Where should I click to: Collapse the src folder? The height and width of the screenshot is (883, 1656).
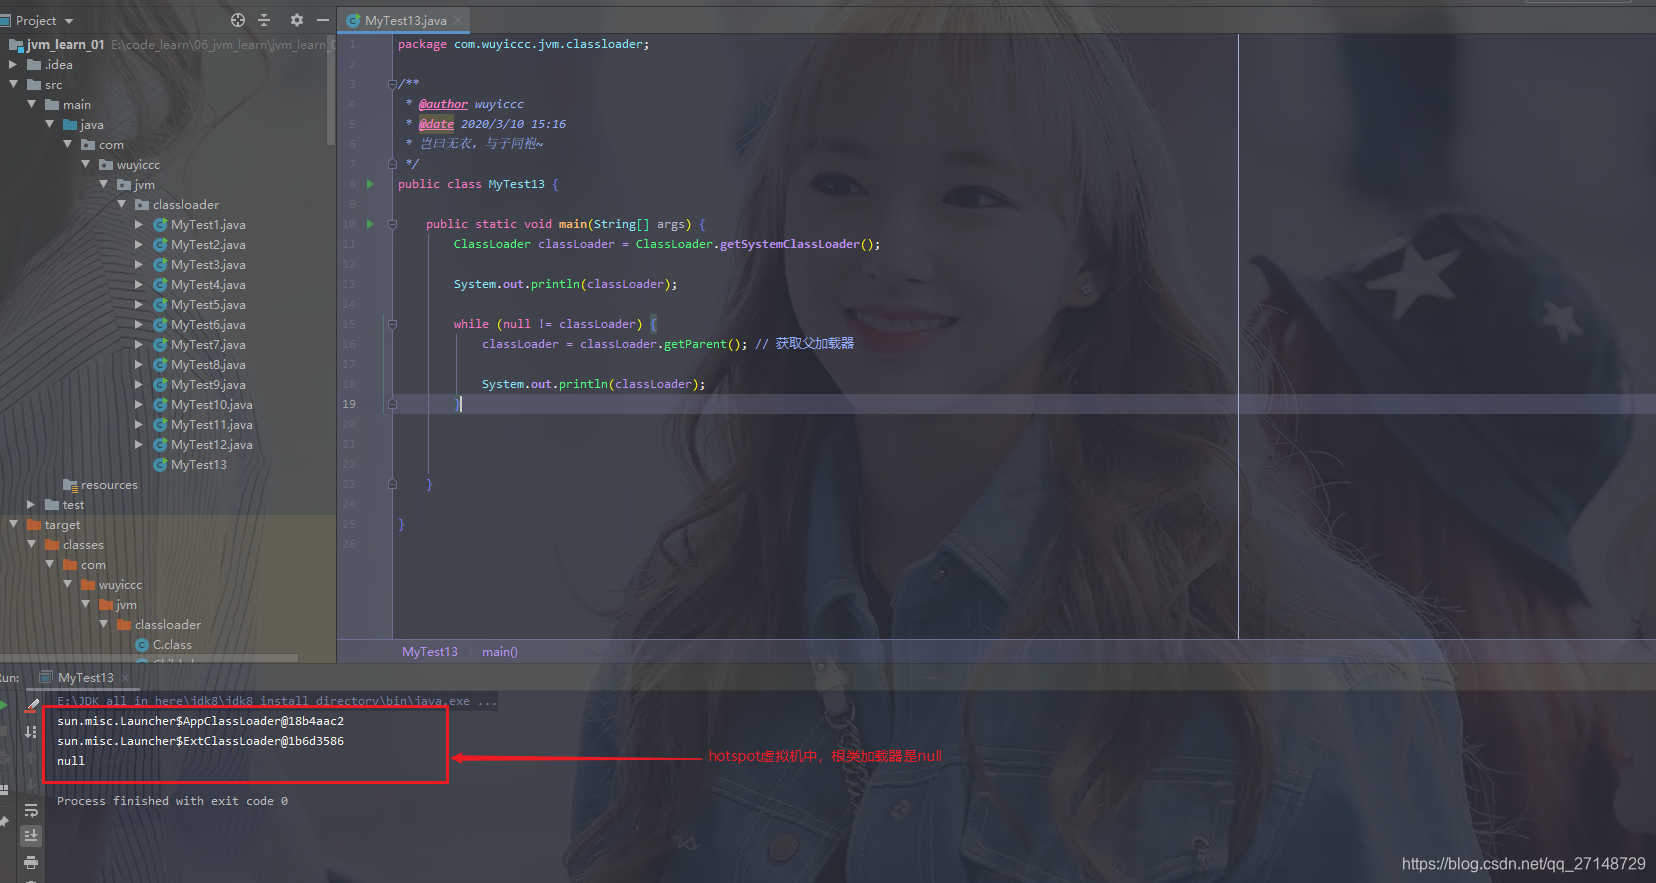pyautogui.click(x=13, y=84)
